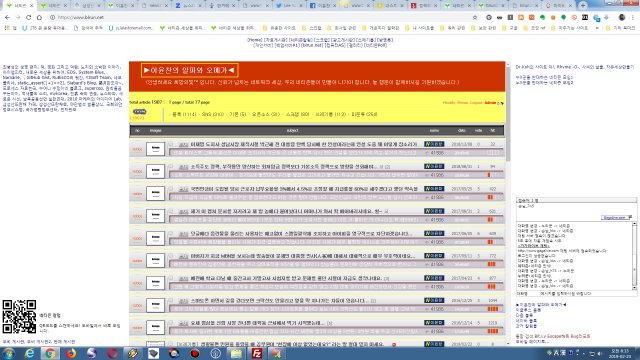Open the Chrome menu at toolbar end

click(x=633, y=18)
